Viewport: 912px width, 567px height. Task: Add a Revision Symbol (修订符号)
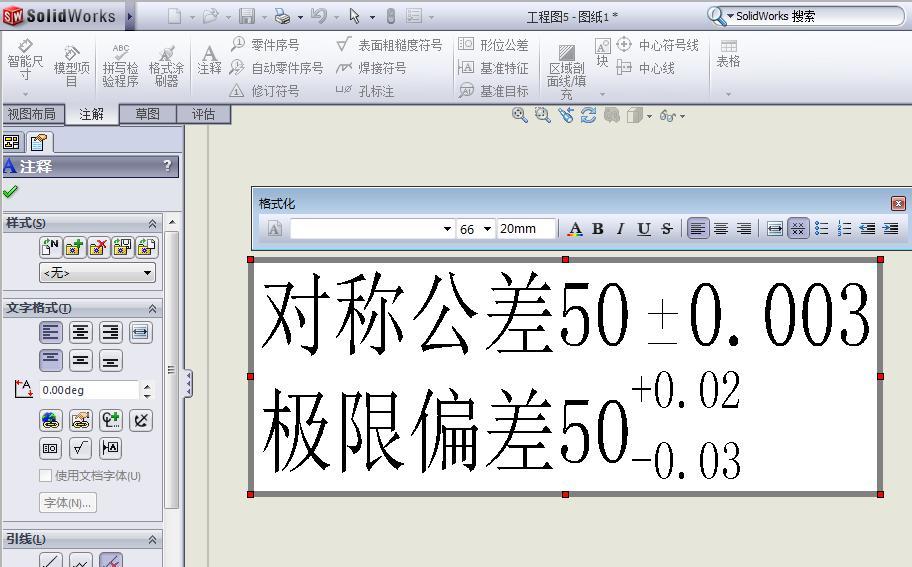pyautogui.click(x=265, y=91)
